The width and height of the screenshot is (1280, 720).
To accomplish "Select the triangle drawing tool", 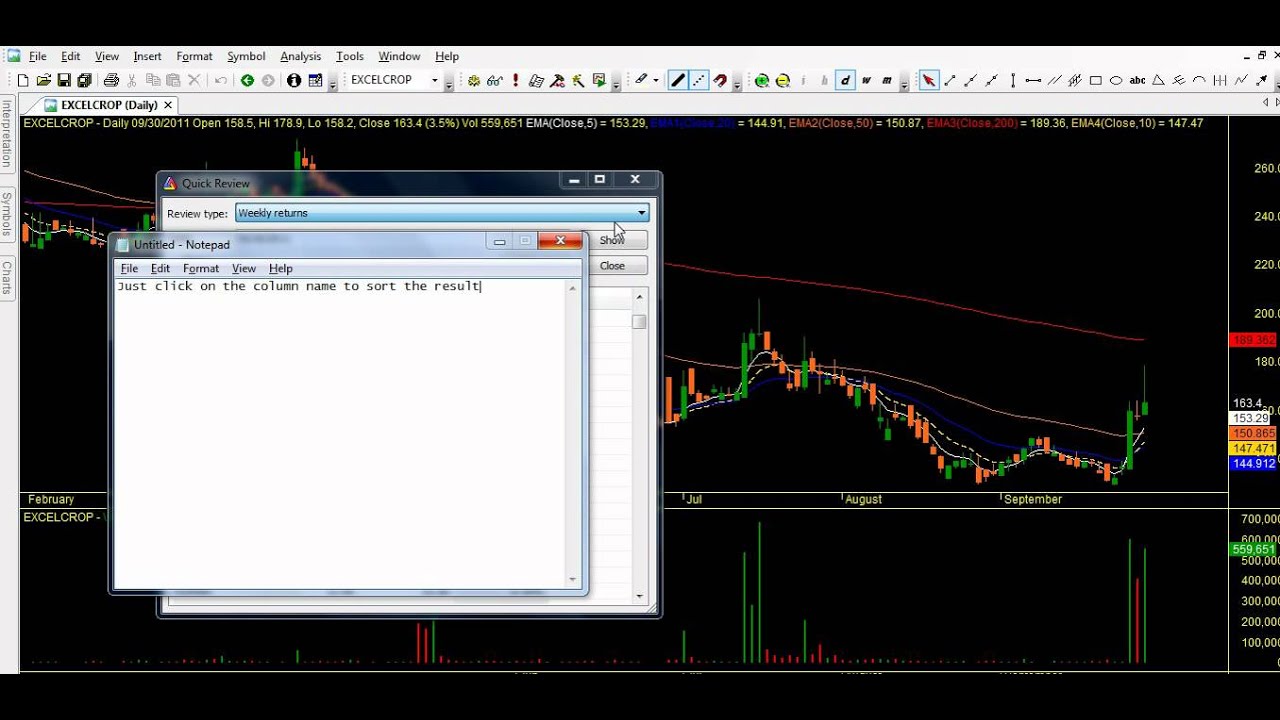I will coord(1158,80).
